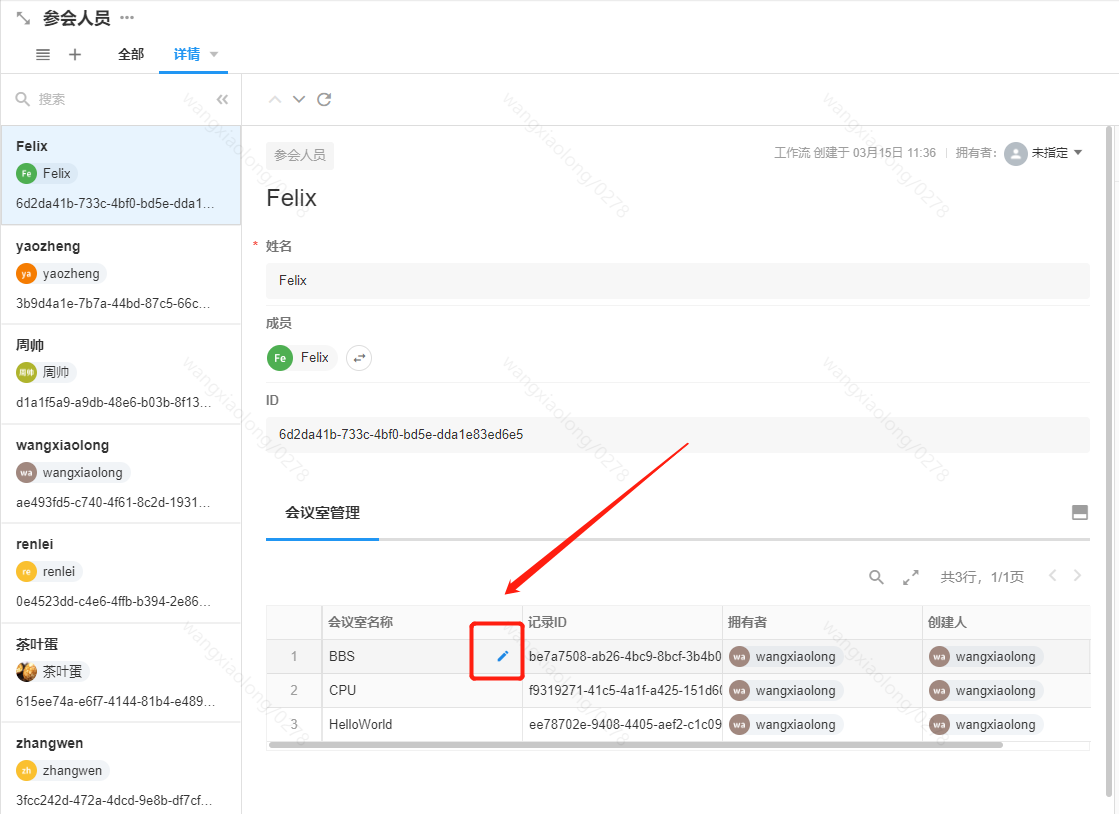Click the owner avatar placeholder icon
The height and width of the screenshot is (814, 1119).
pos(1016,153)
